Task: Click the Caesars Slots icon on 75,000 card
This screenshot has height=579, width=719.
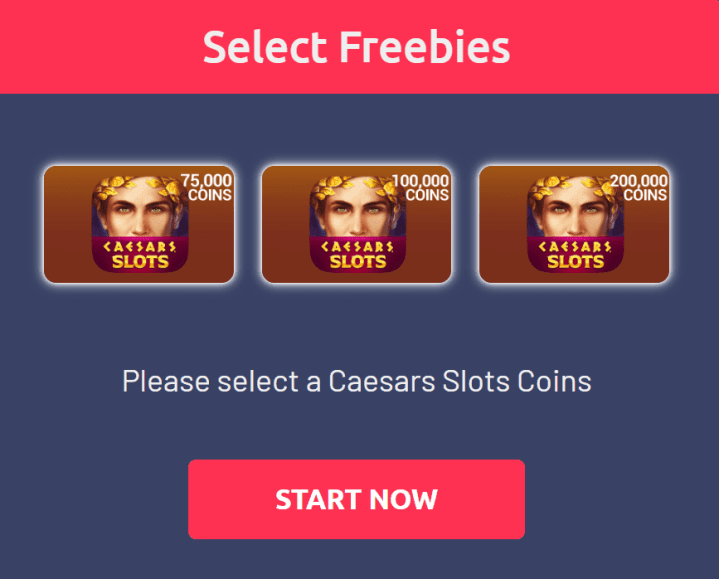Action: point(140,224)
